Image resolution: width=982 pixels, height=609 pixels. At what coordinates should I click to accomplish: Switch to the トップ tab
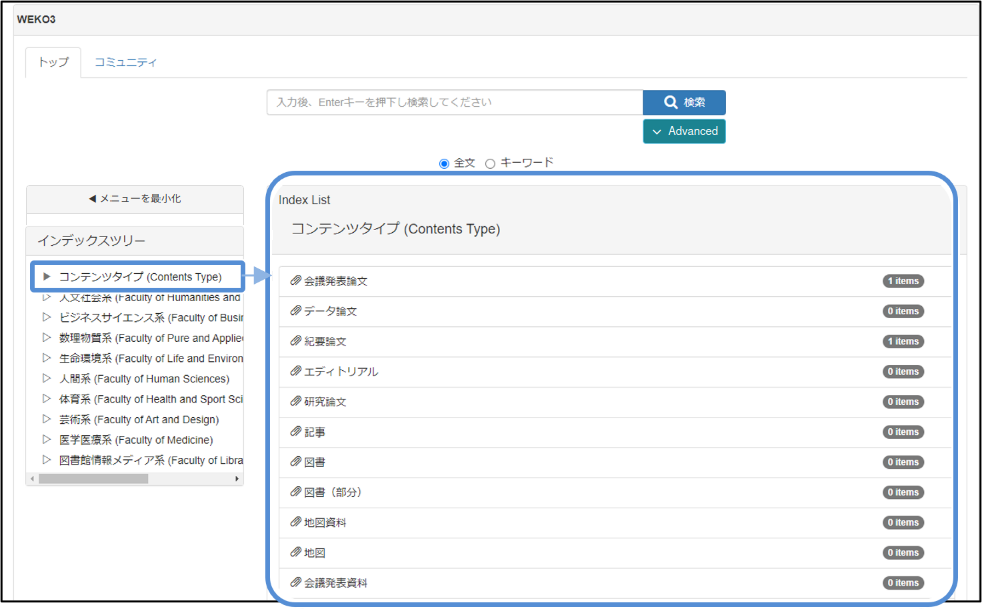pos(53,62)
